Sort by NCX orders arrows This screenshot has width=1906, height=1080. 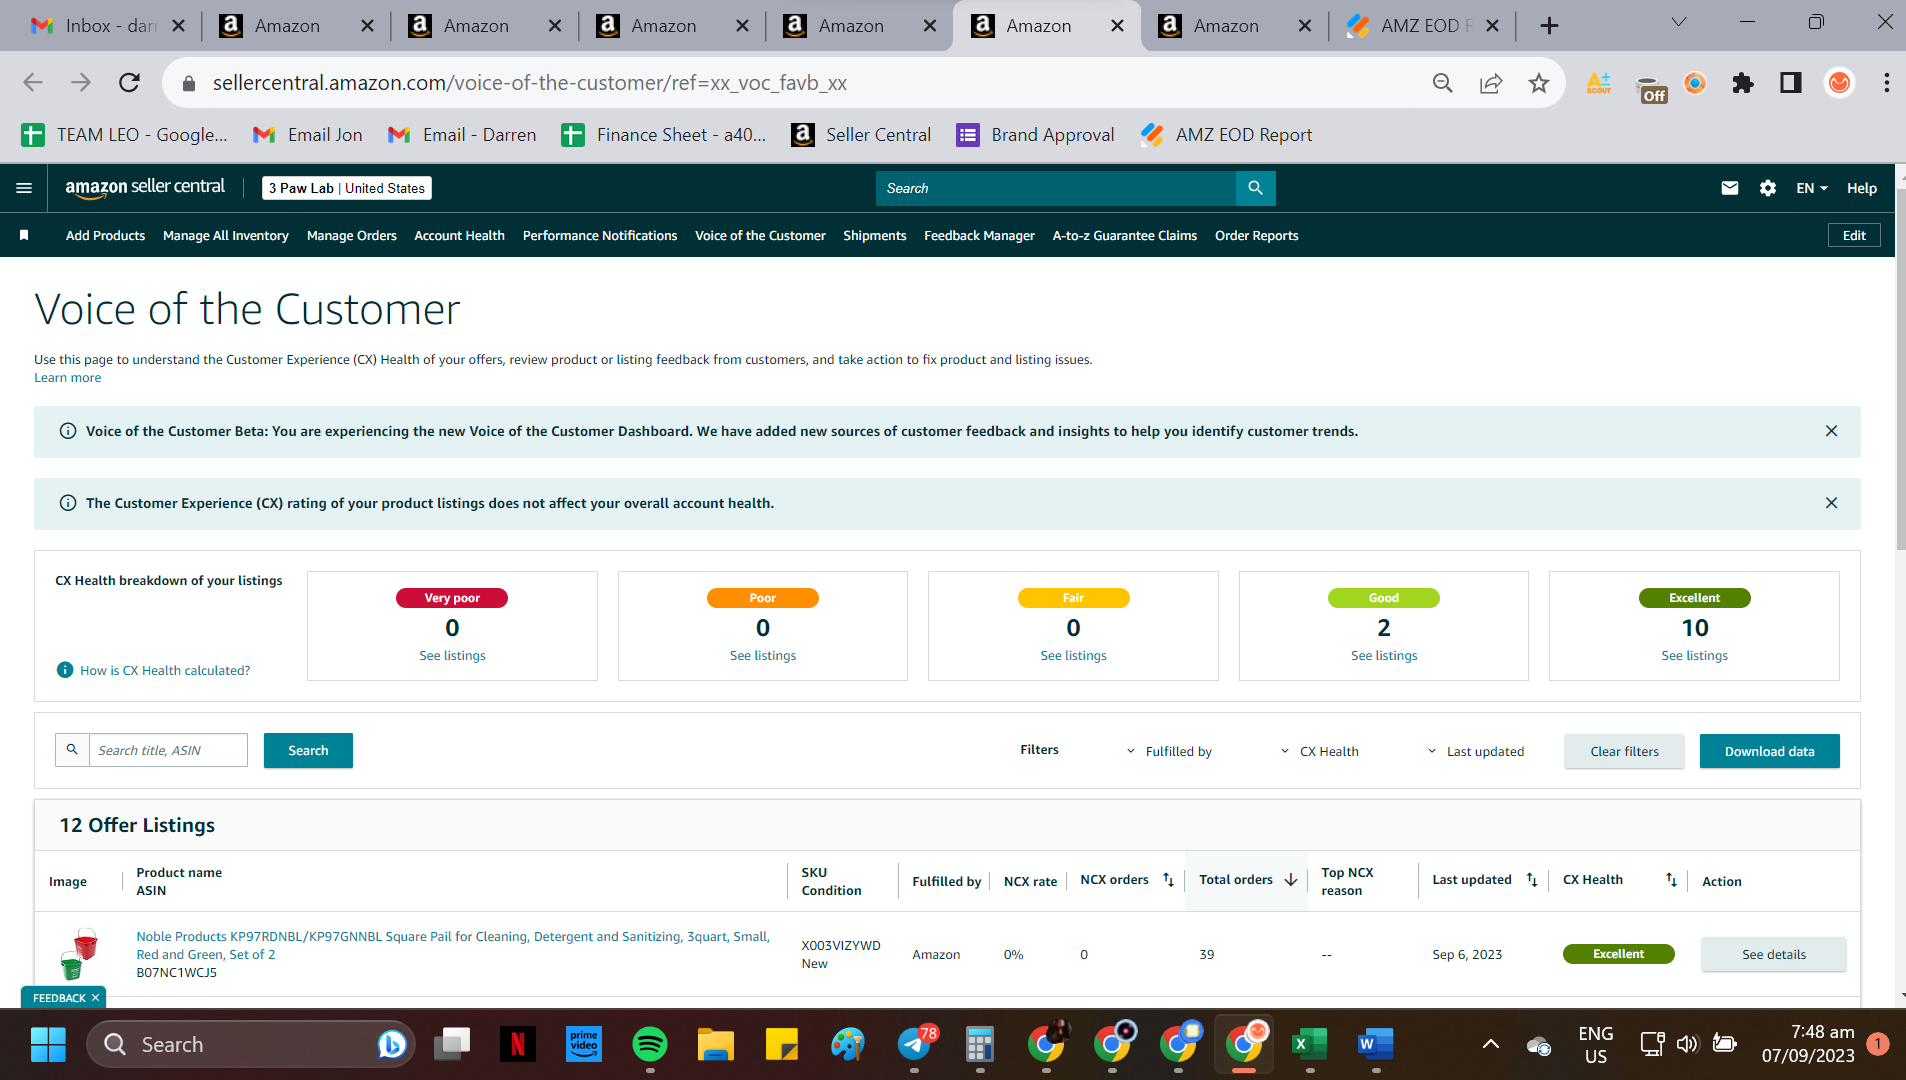pyautogui.click(x=1168, y=880)
